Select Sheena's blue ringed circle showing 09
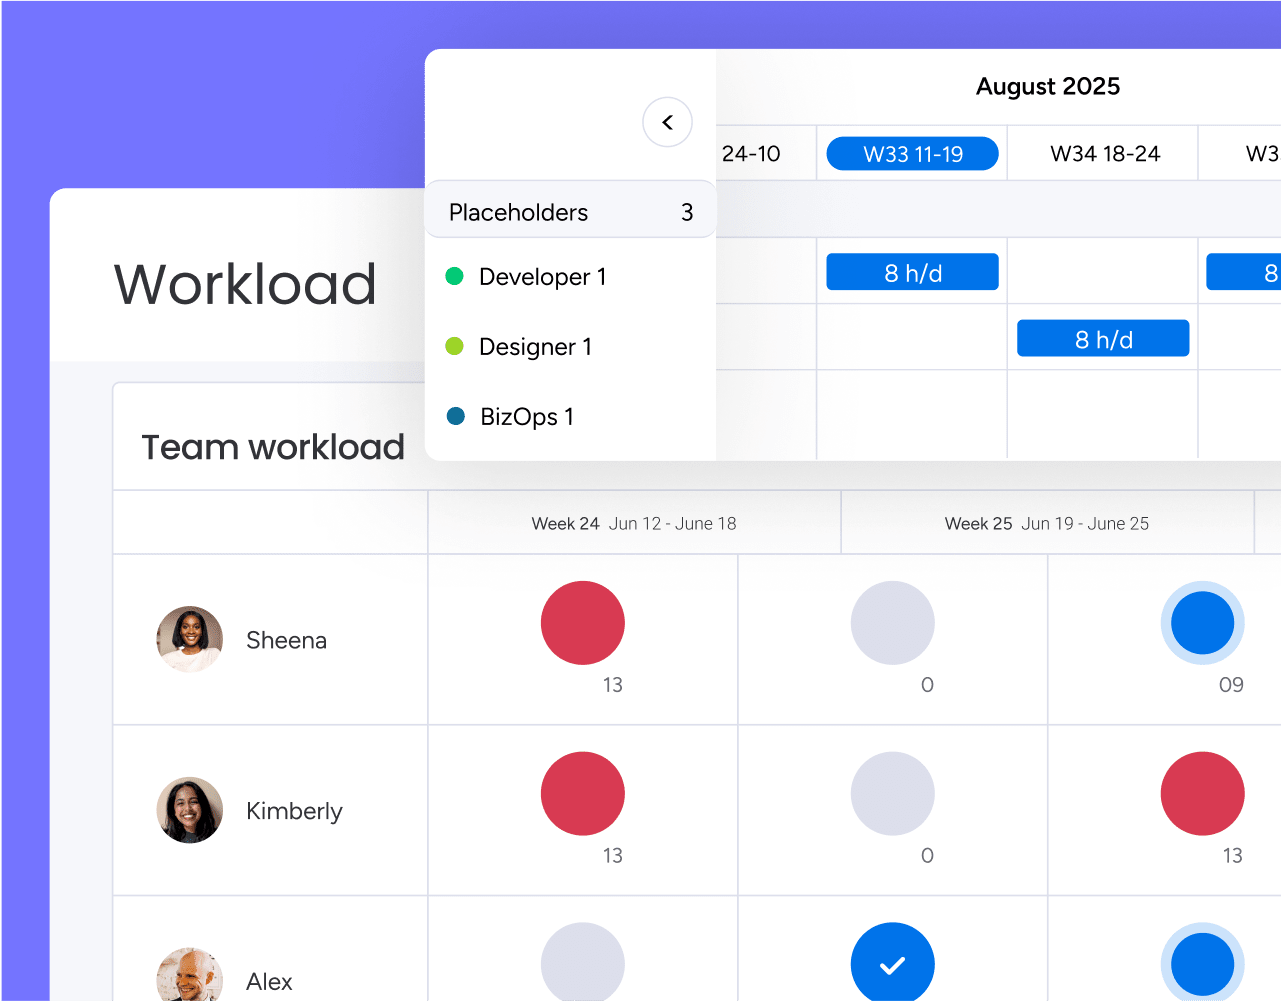Viewport: 1281px width, 1001px height. [x=1202, y=622]
